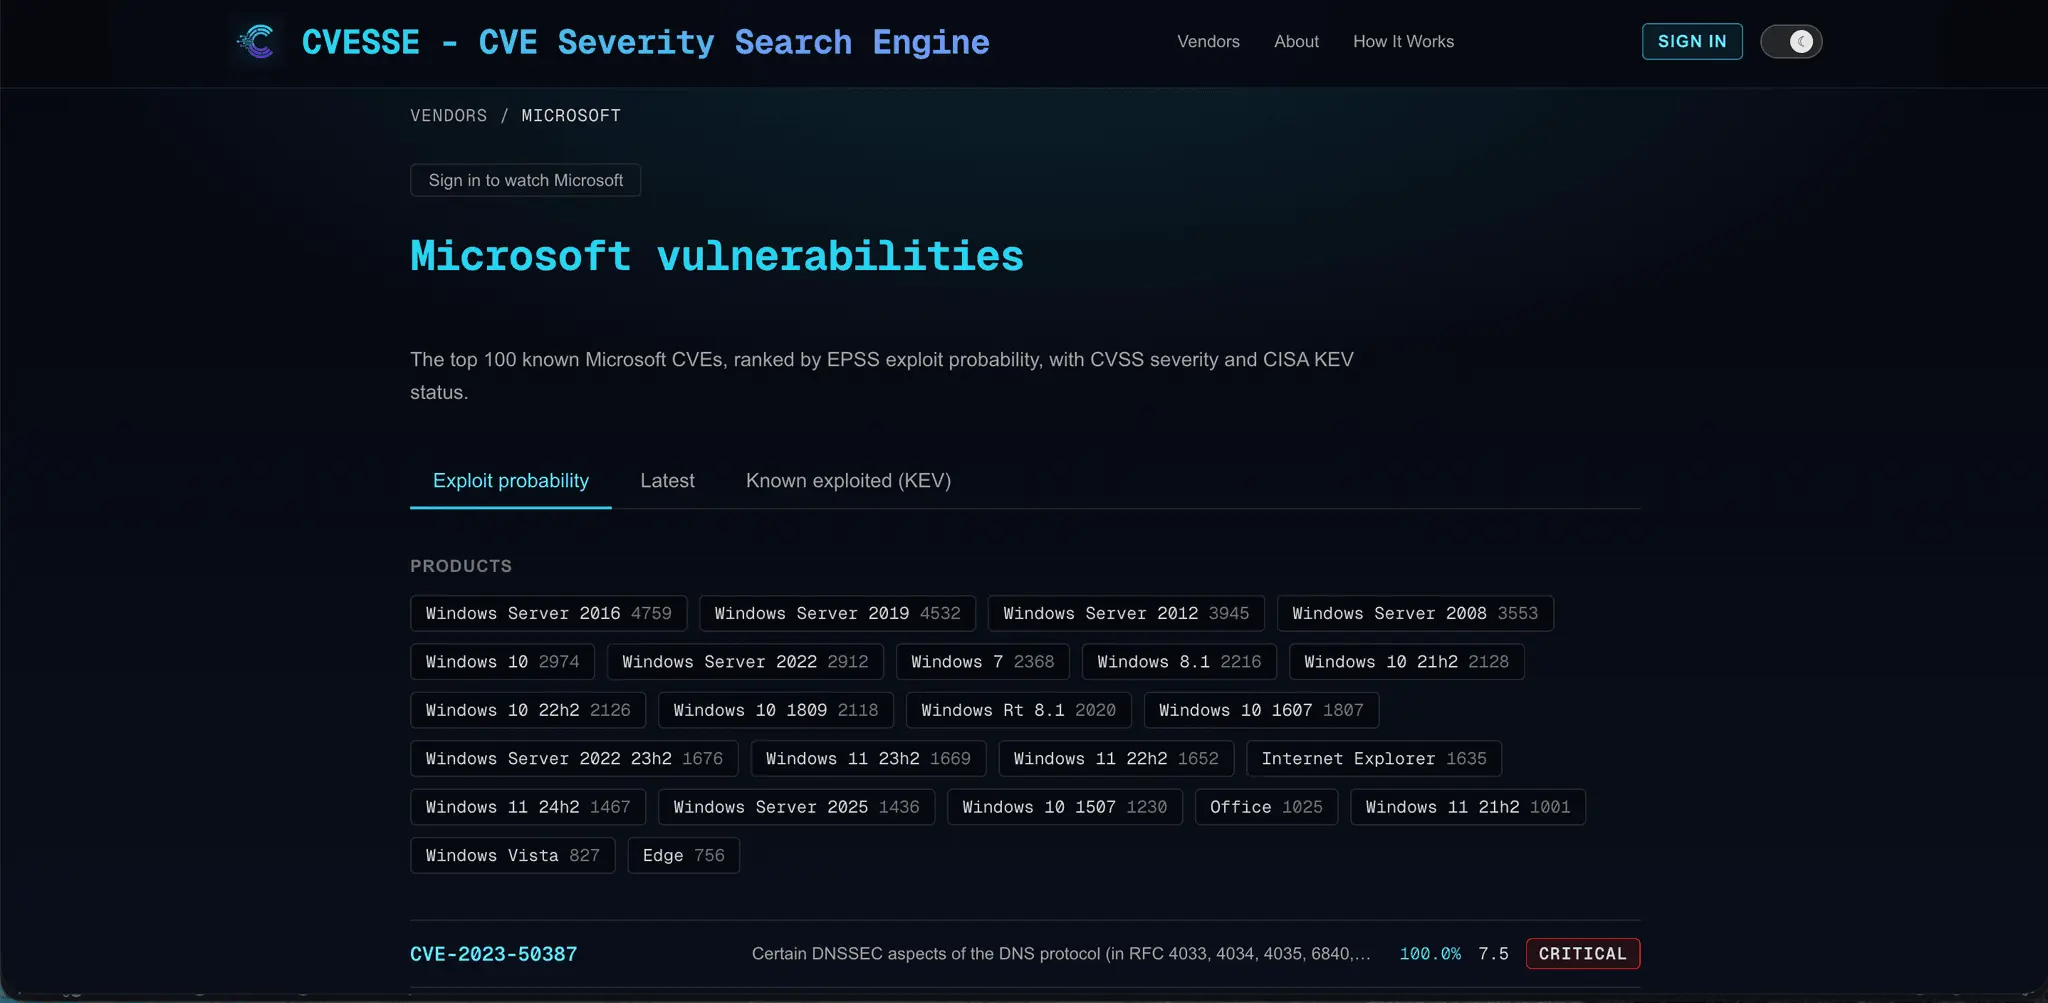Screen dimensions: 2048x1003
Task: Click the CRITICAL severity badge
Action: [1582, 954]
